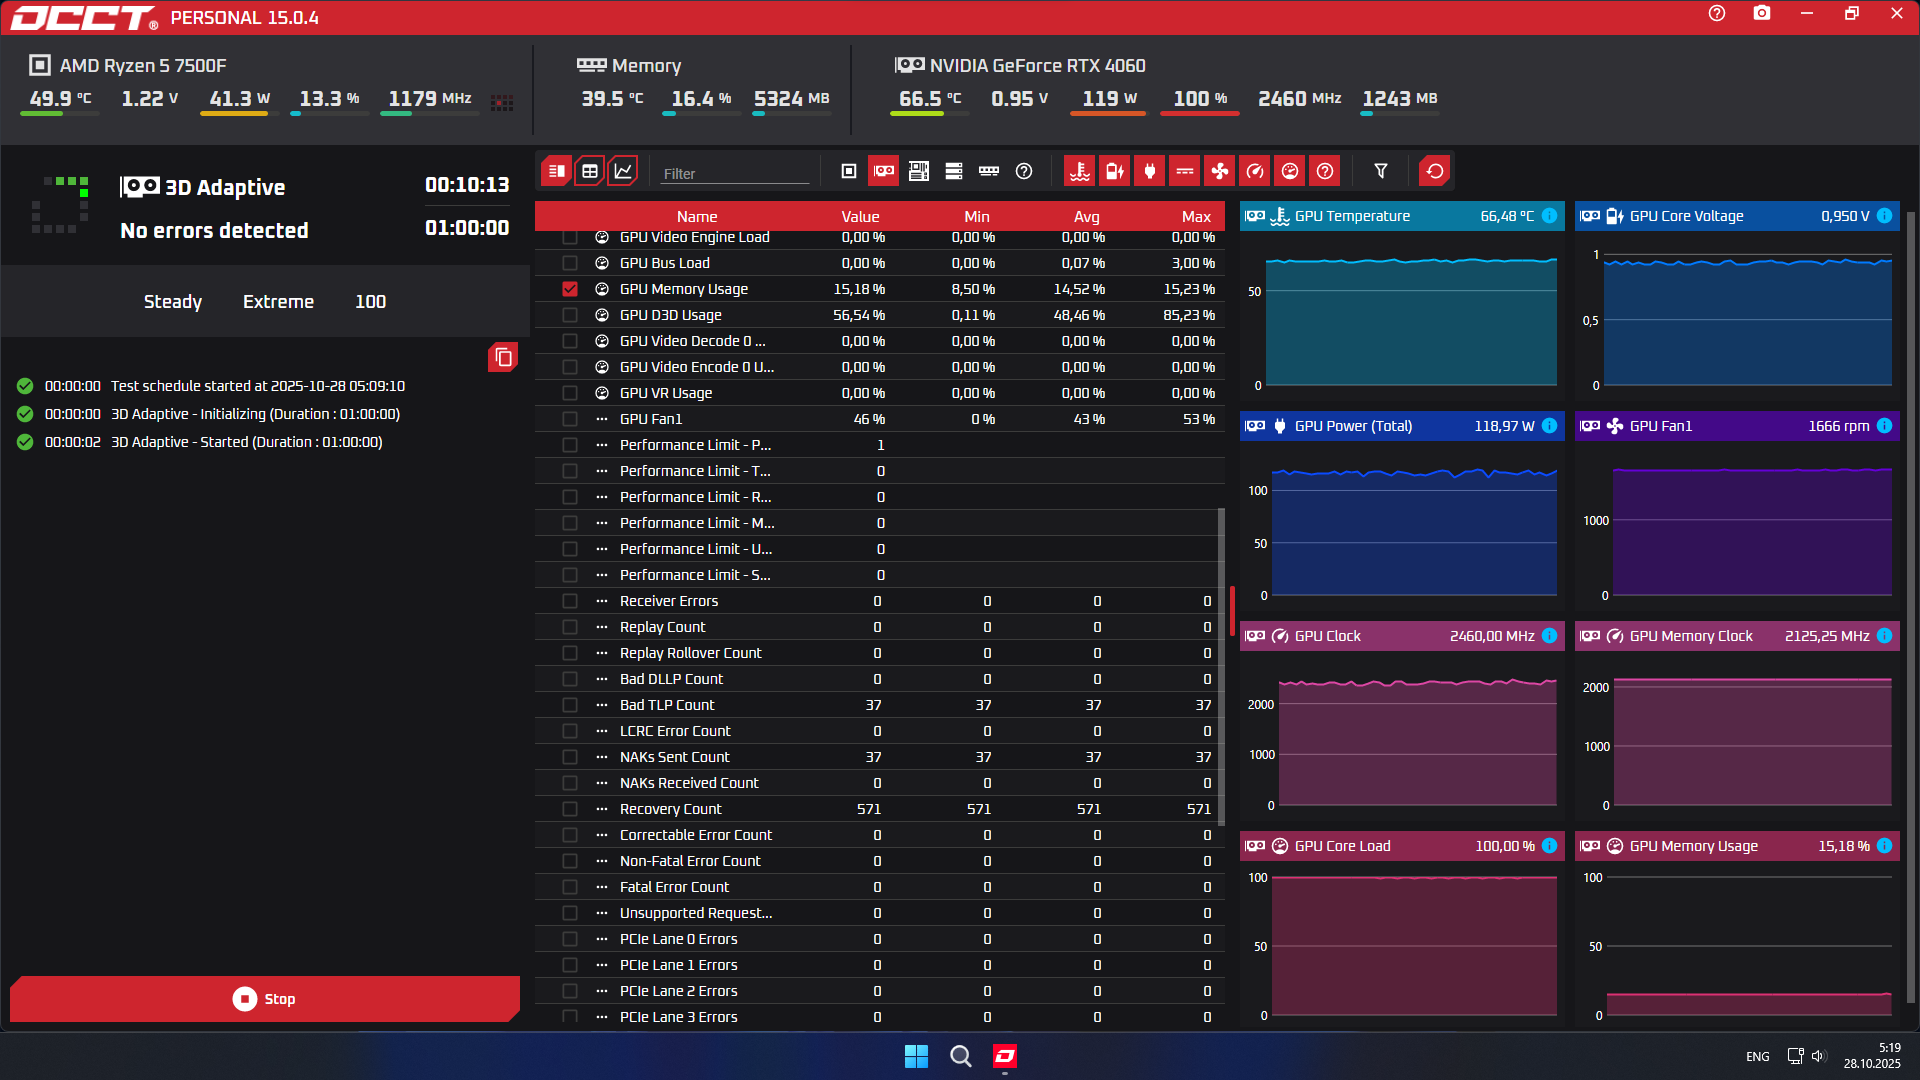Toggle the fan sensor filter icon

pos(1220,171)
